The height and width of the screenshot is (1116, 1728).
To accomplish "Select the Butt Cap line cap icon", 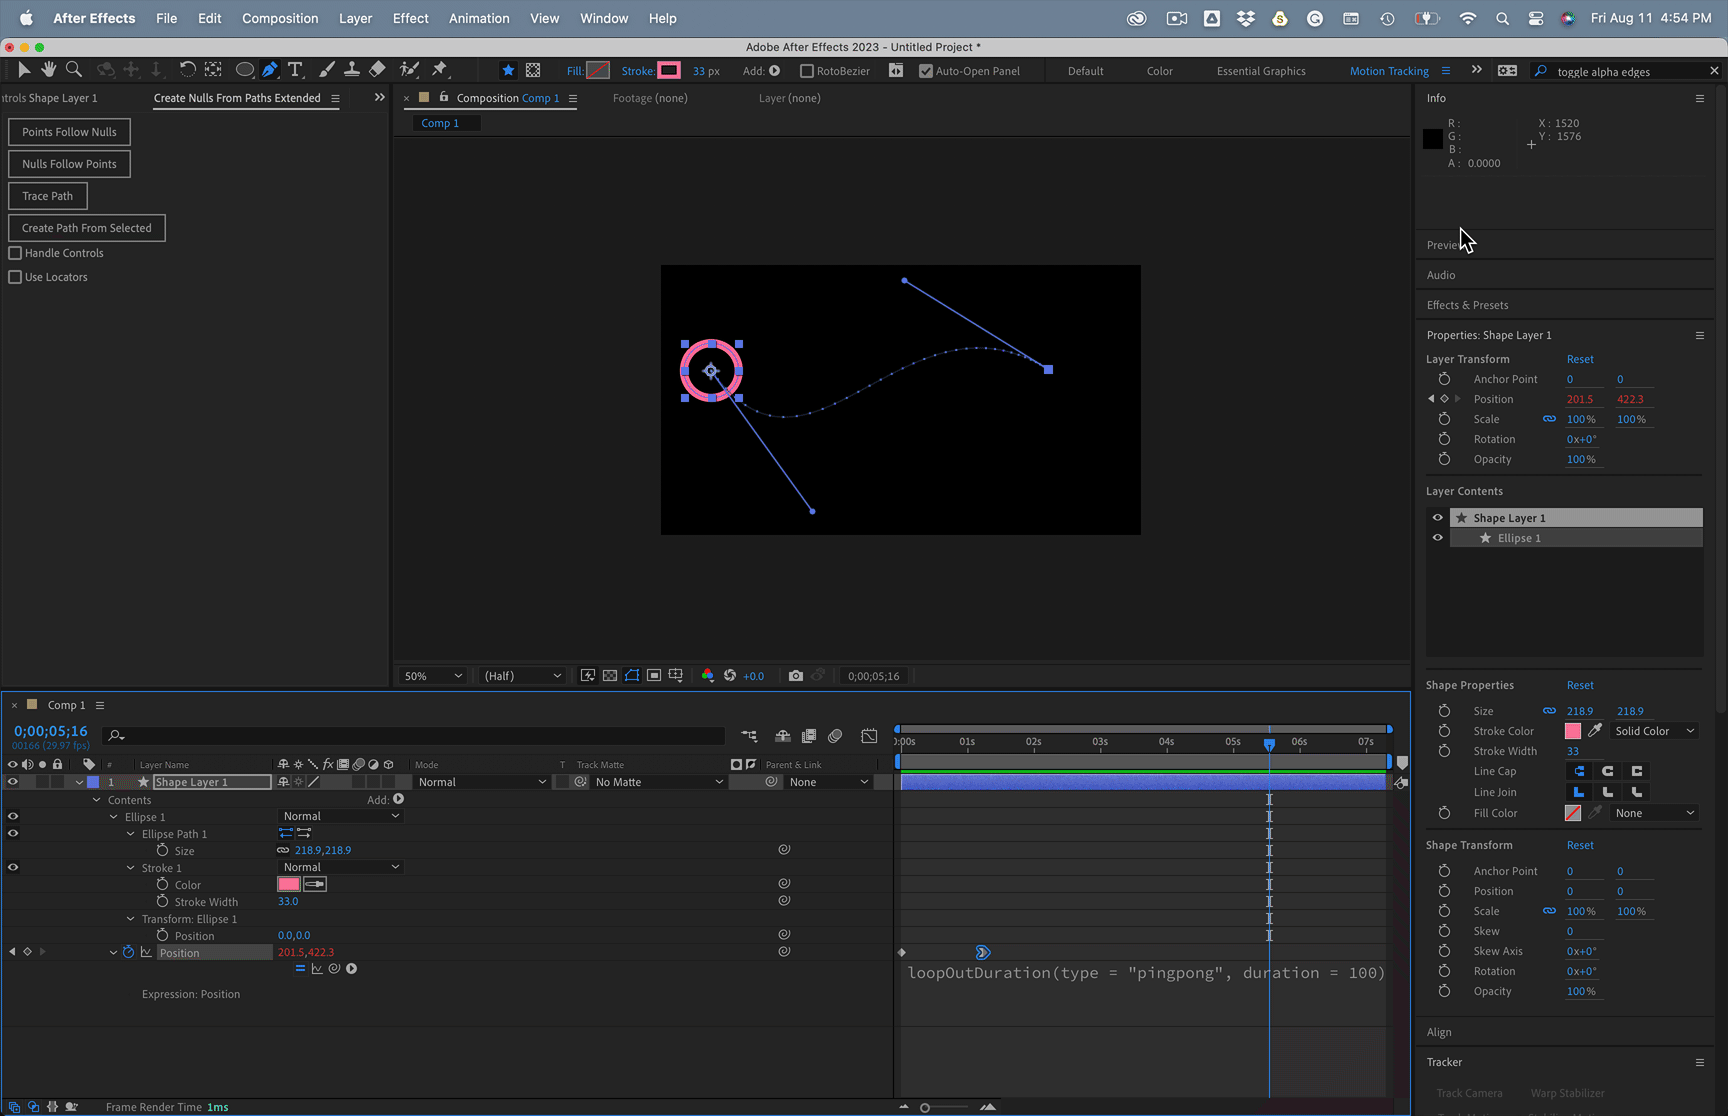I will [x=1580, y=771].
